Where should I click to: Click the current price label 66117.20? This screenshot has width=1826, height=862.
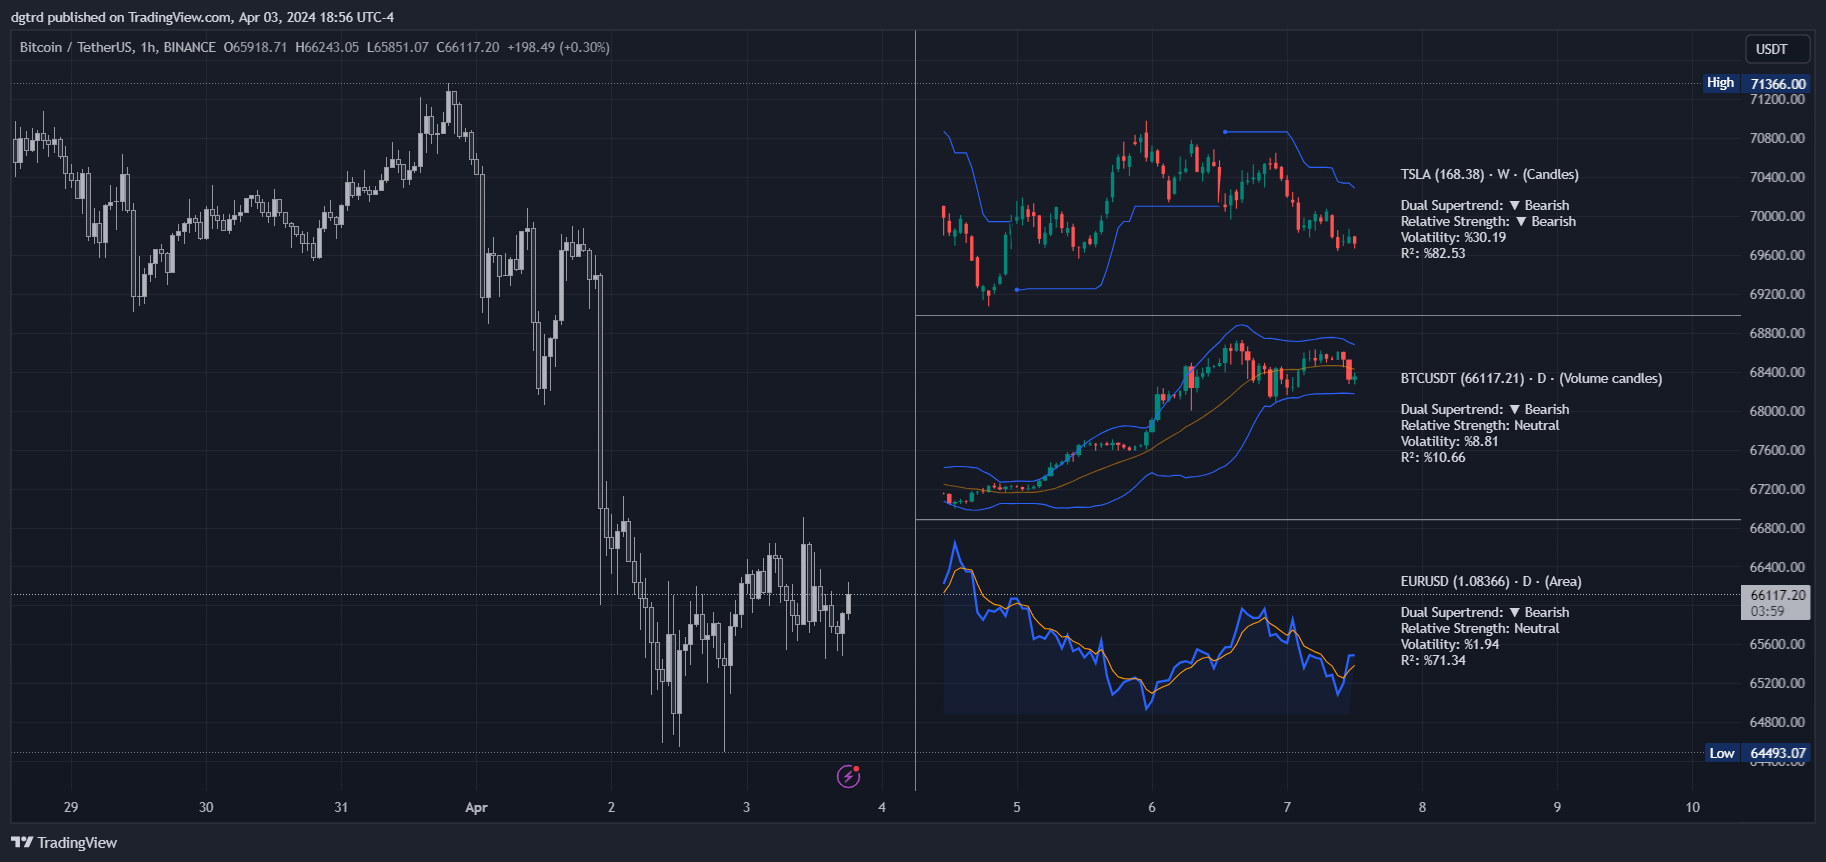(1777, 602)
